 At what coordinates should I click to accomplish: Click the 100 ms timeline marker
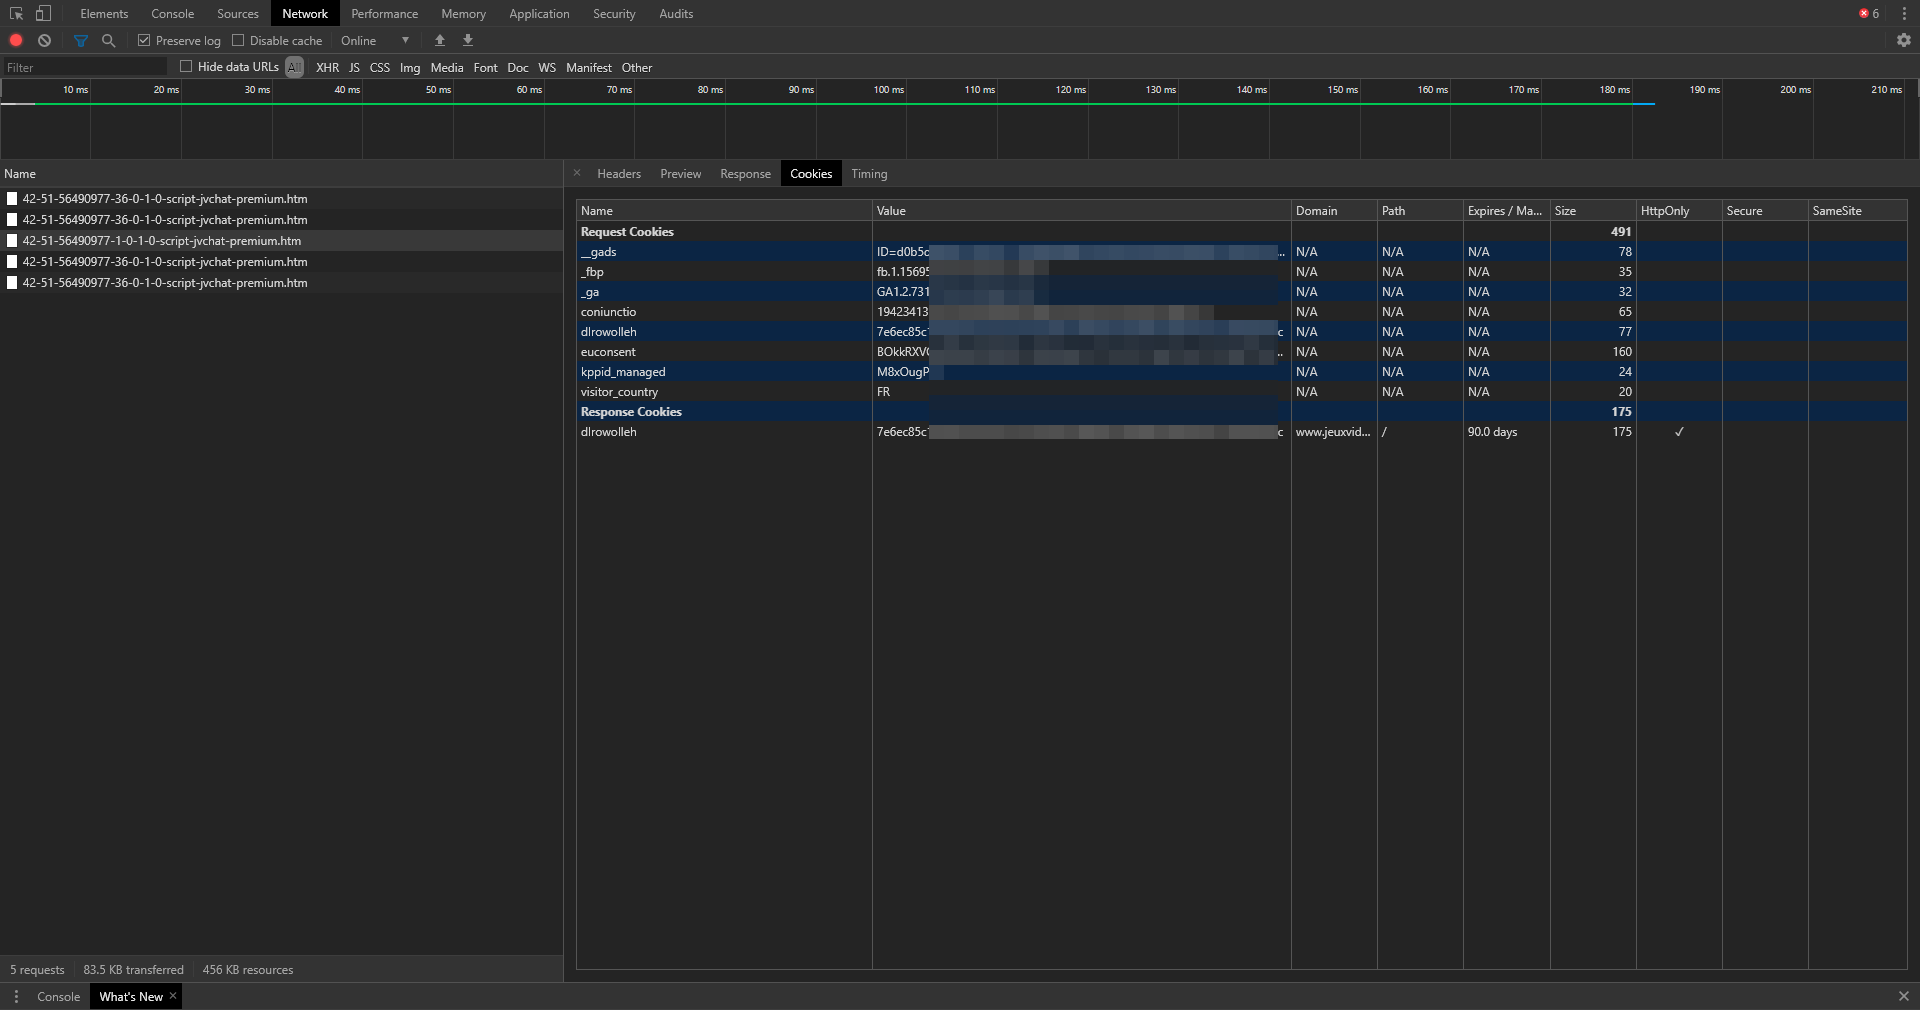[x=888, y=90]
